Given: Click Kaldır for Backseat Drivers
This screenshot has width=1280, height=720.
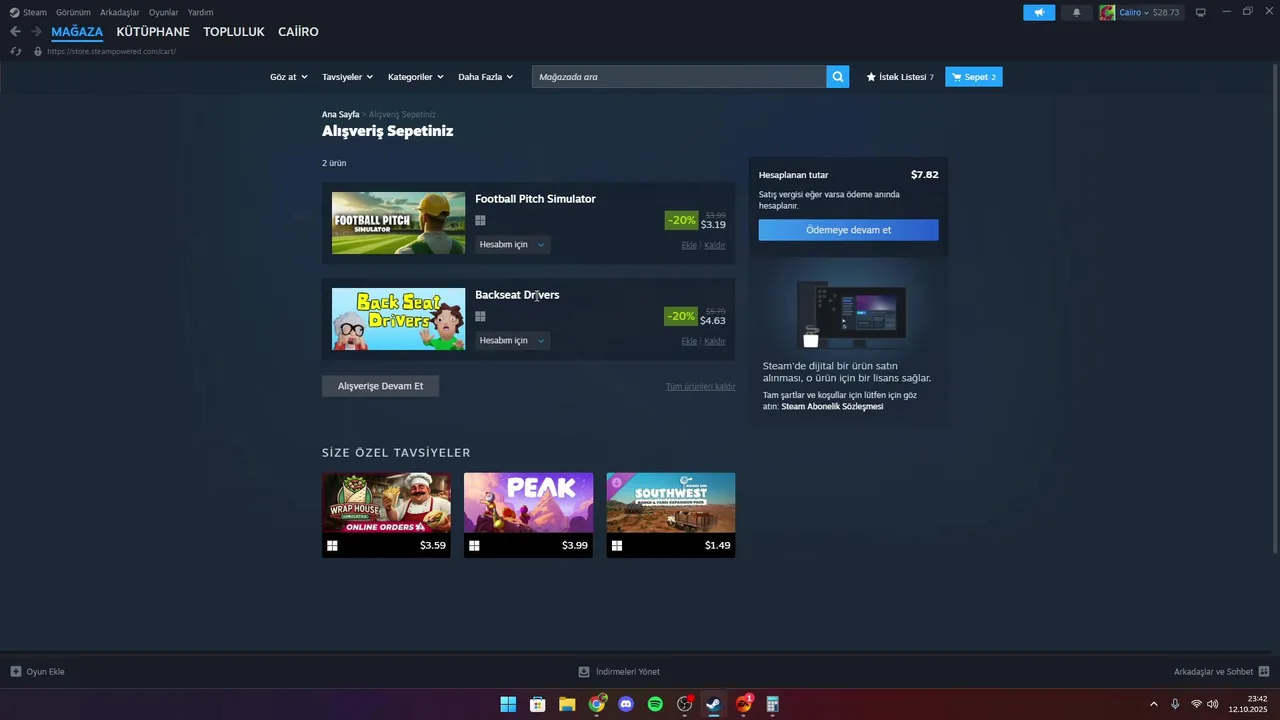Looking at the screenshot, I should (x=715, y=341).
